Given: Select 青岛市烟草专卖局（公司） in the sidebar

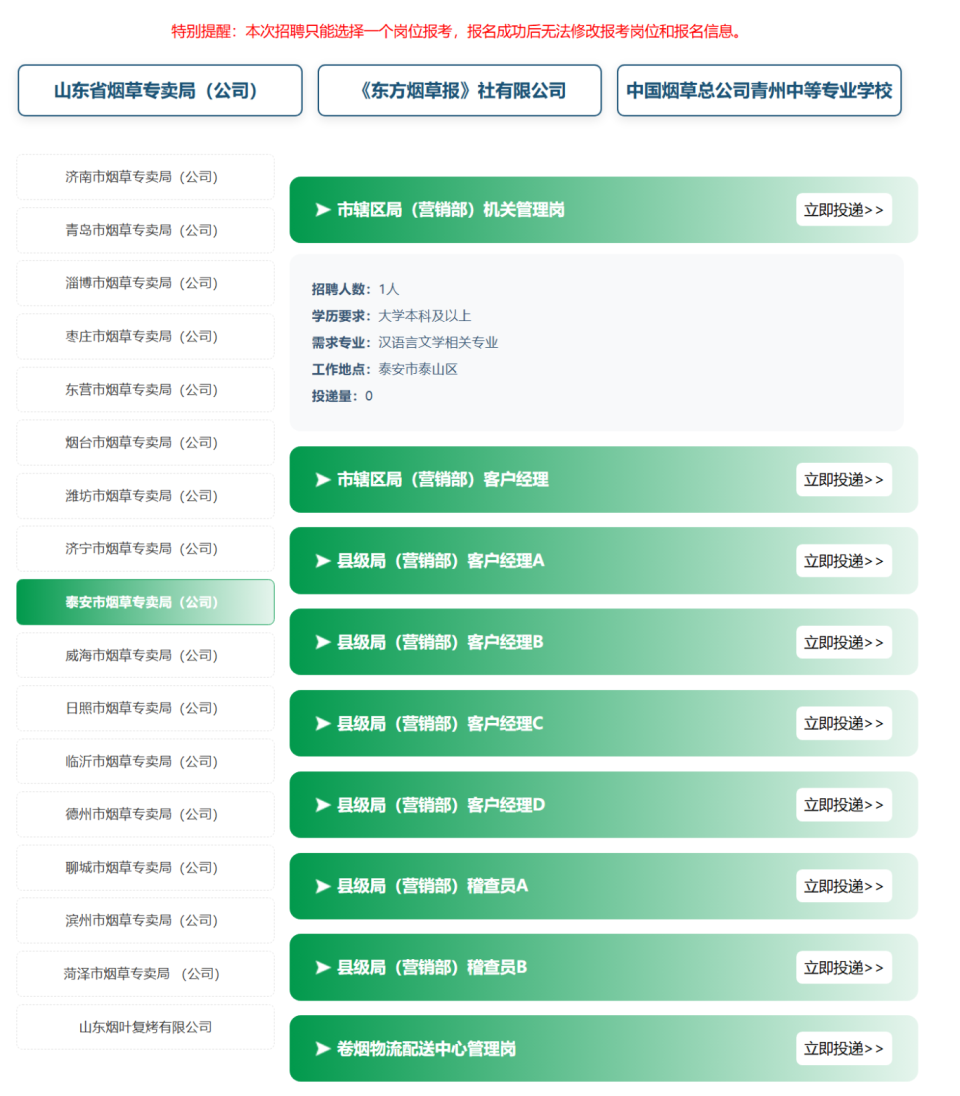Looking at the screenshot, I should pyautogui.click(x=145, y=230).
